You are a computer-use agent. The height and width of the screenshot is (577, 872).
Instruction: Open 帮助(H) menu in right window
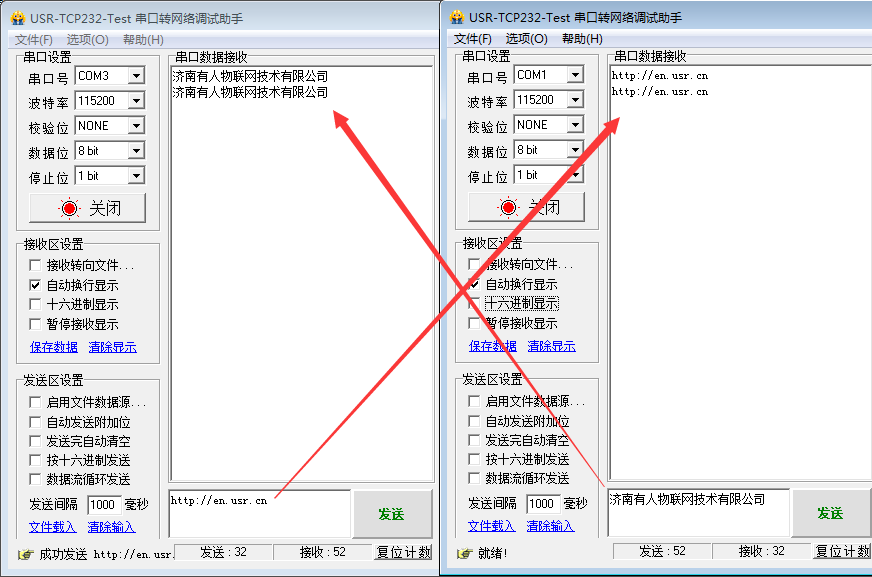582,39
